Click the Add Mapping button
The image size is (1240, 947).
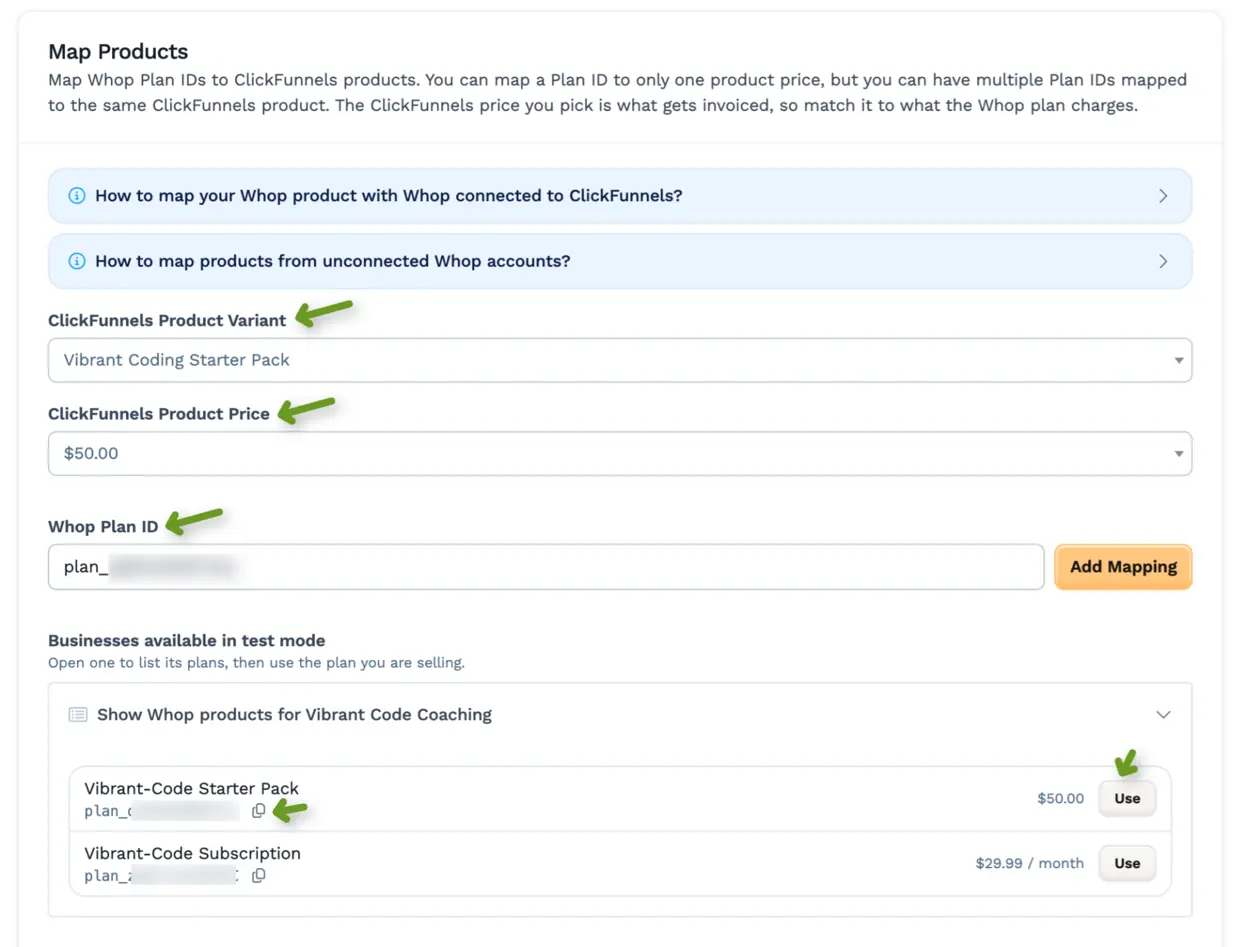(1123, 567)
